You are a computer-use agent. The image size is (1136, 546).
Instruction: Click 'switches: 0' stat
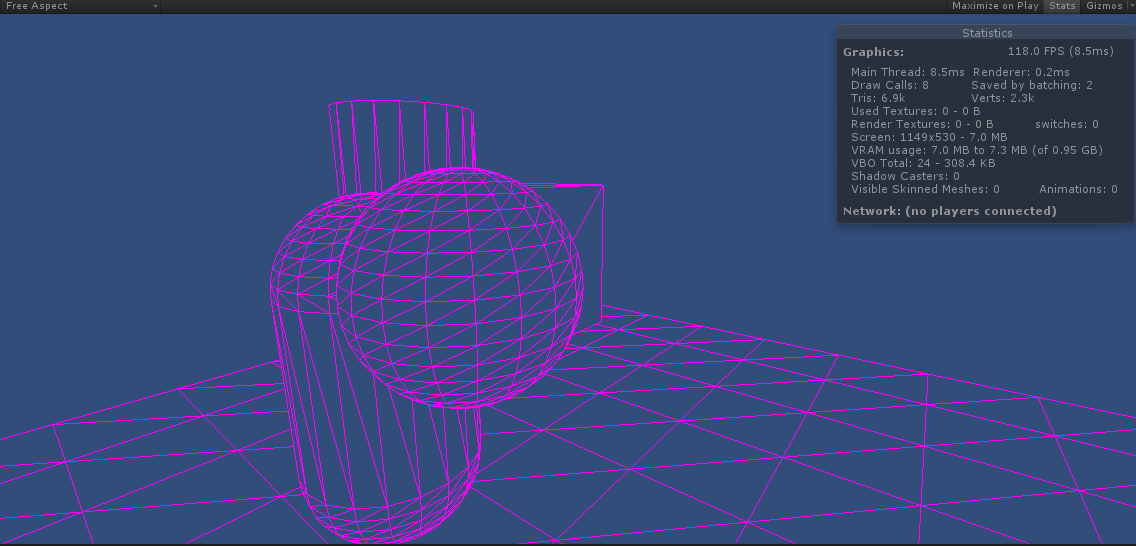pyautogui.click(x=1066, y=125)
